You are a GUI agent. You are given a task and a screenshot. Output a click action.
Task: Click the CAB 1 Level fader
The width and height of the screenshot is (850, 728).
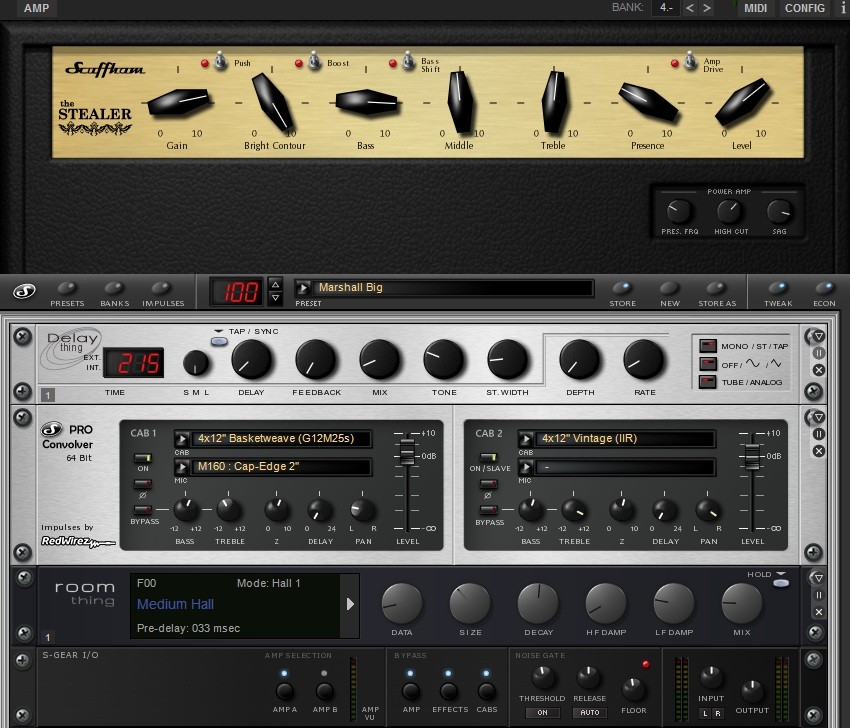click(407, 452)
